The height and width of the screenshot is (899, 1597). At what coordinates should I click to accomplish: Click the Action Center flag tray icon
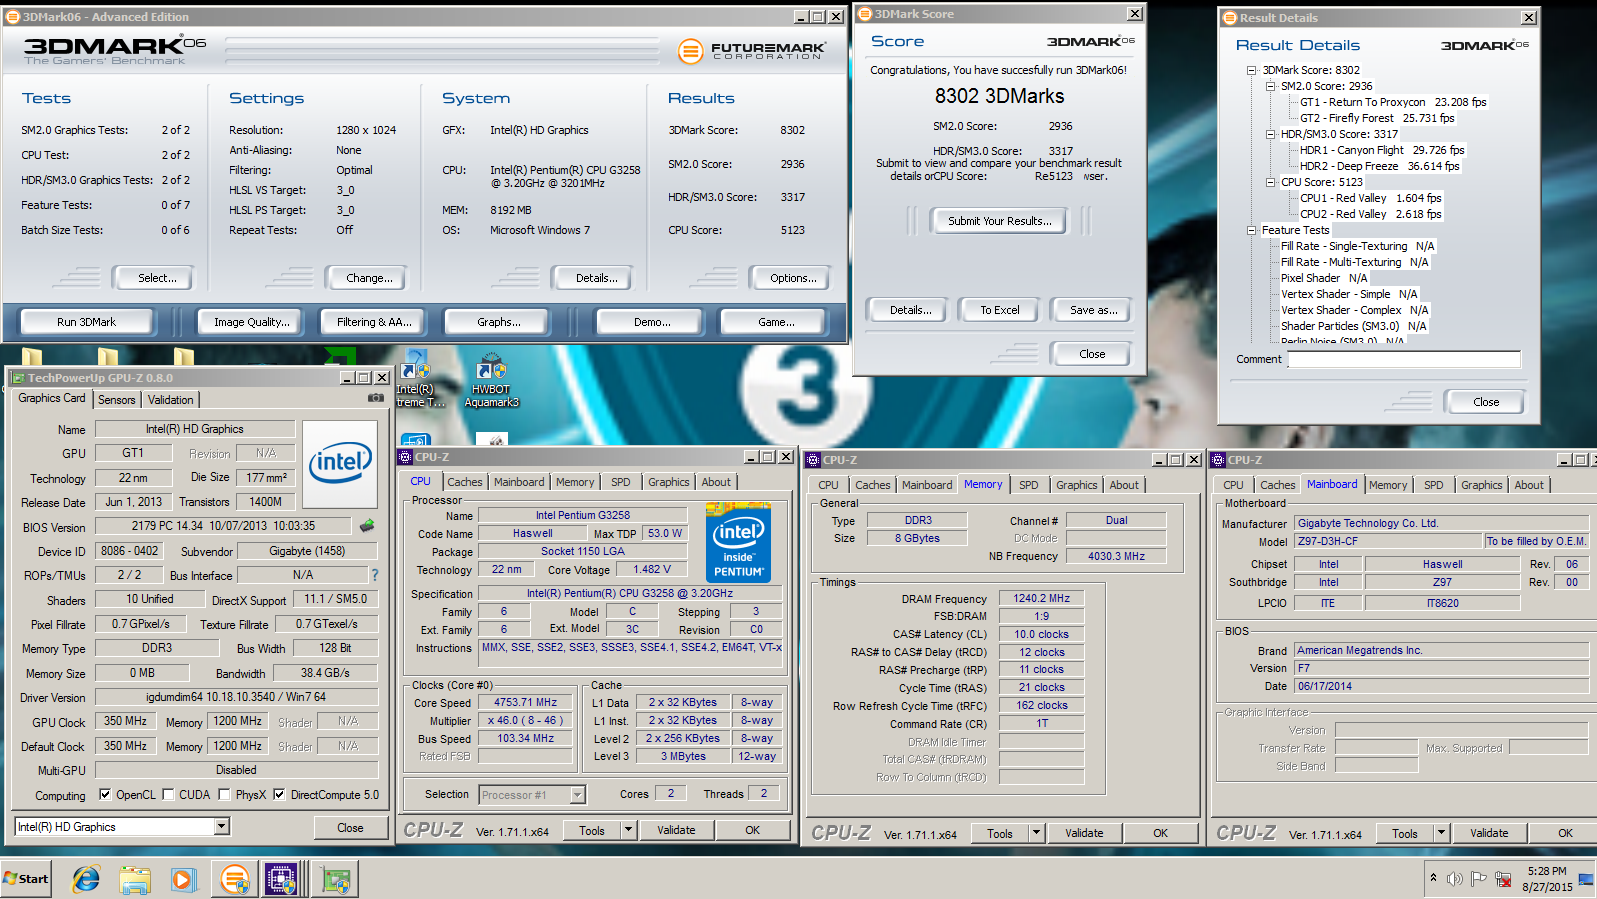[x=1479, y=879]
